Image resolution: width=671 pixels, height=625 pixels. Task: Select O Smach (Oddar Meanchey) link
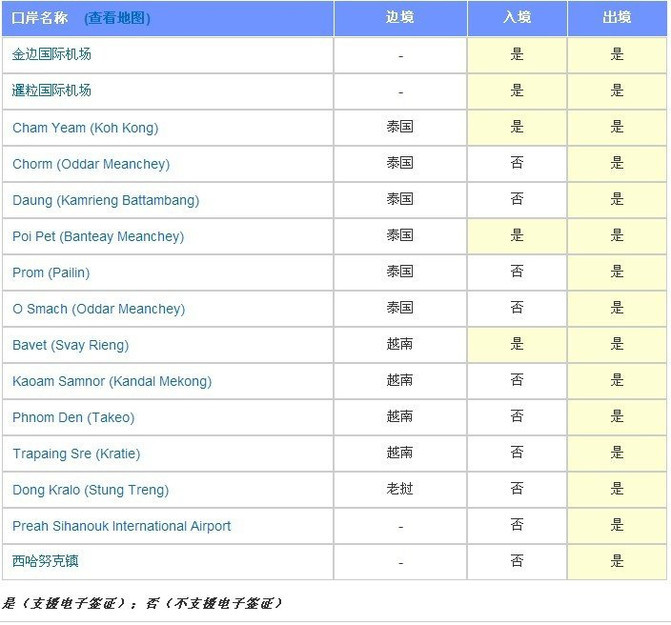click(x=98, y=309)
